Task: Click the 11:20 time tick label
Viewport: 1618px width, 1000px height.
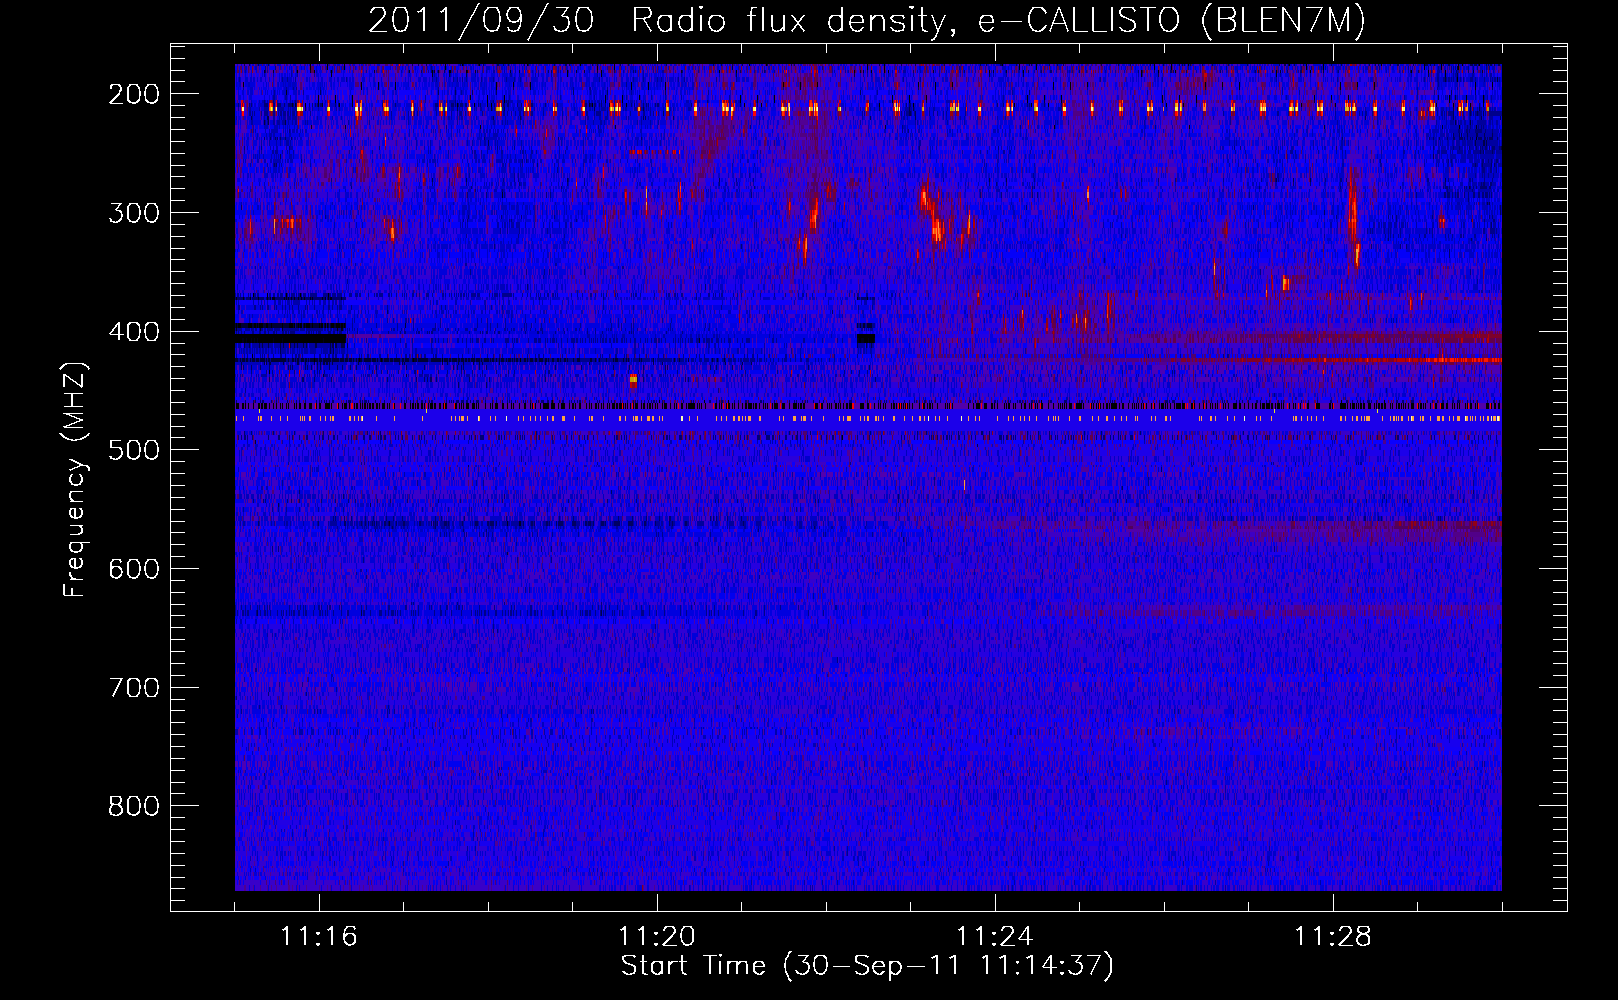Action: (x=657, y=937)
